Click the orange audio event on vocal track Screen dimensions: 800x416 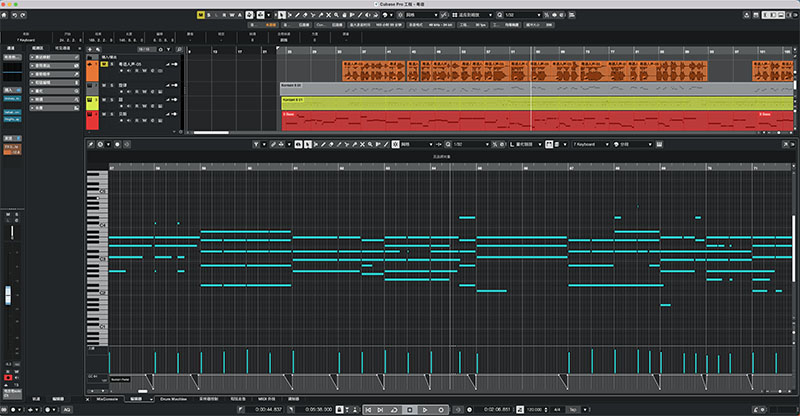pos(373,71)
